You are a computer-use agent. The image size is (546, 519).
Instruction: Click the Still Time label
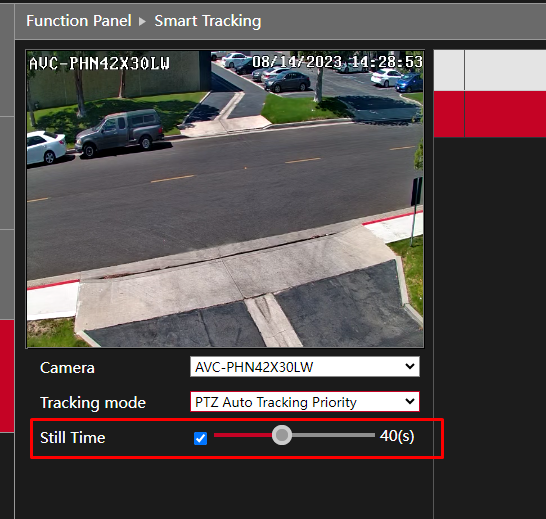point(72,437)
